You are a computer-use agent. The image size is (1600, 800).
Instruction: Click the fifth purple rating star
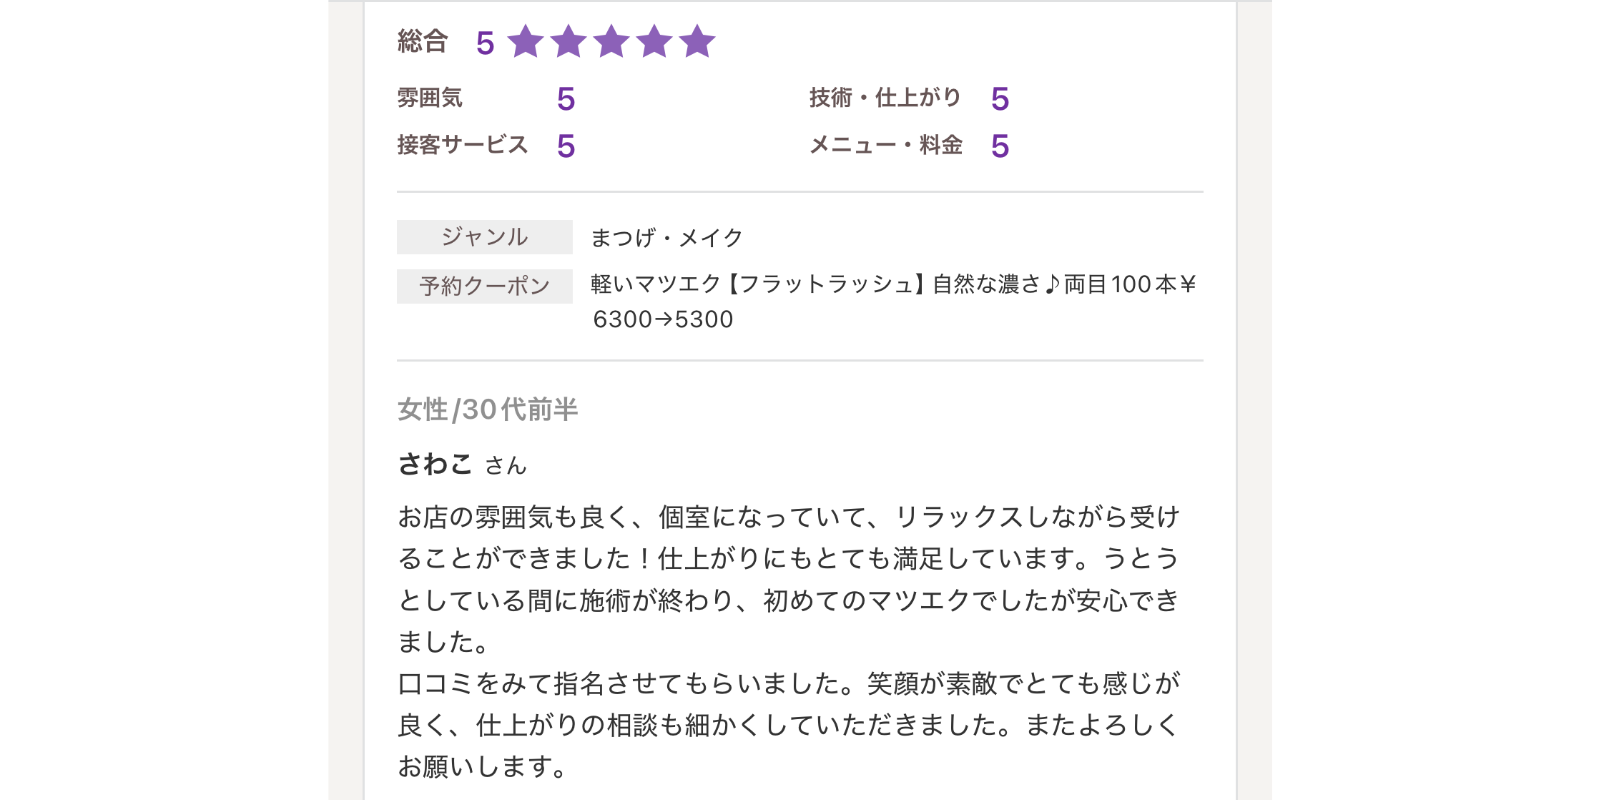tap(697, 42)
